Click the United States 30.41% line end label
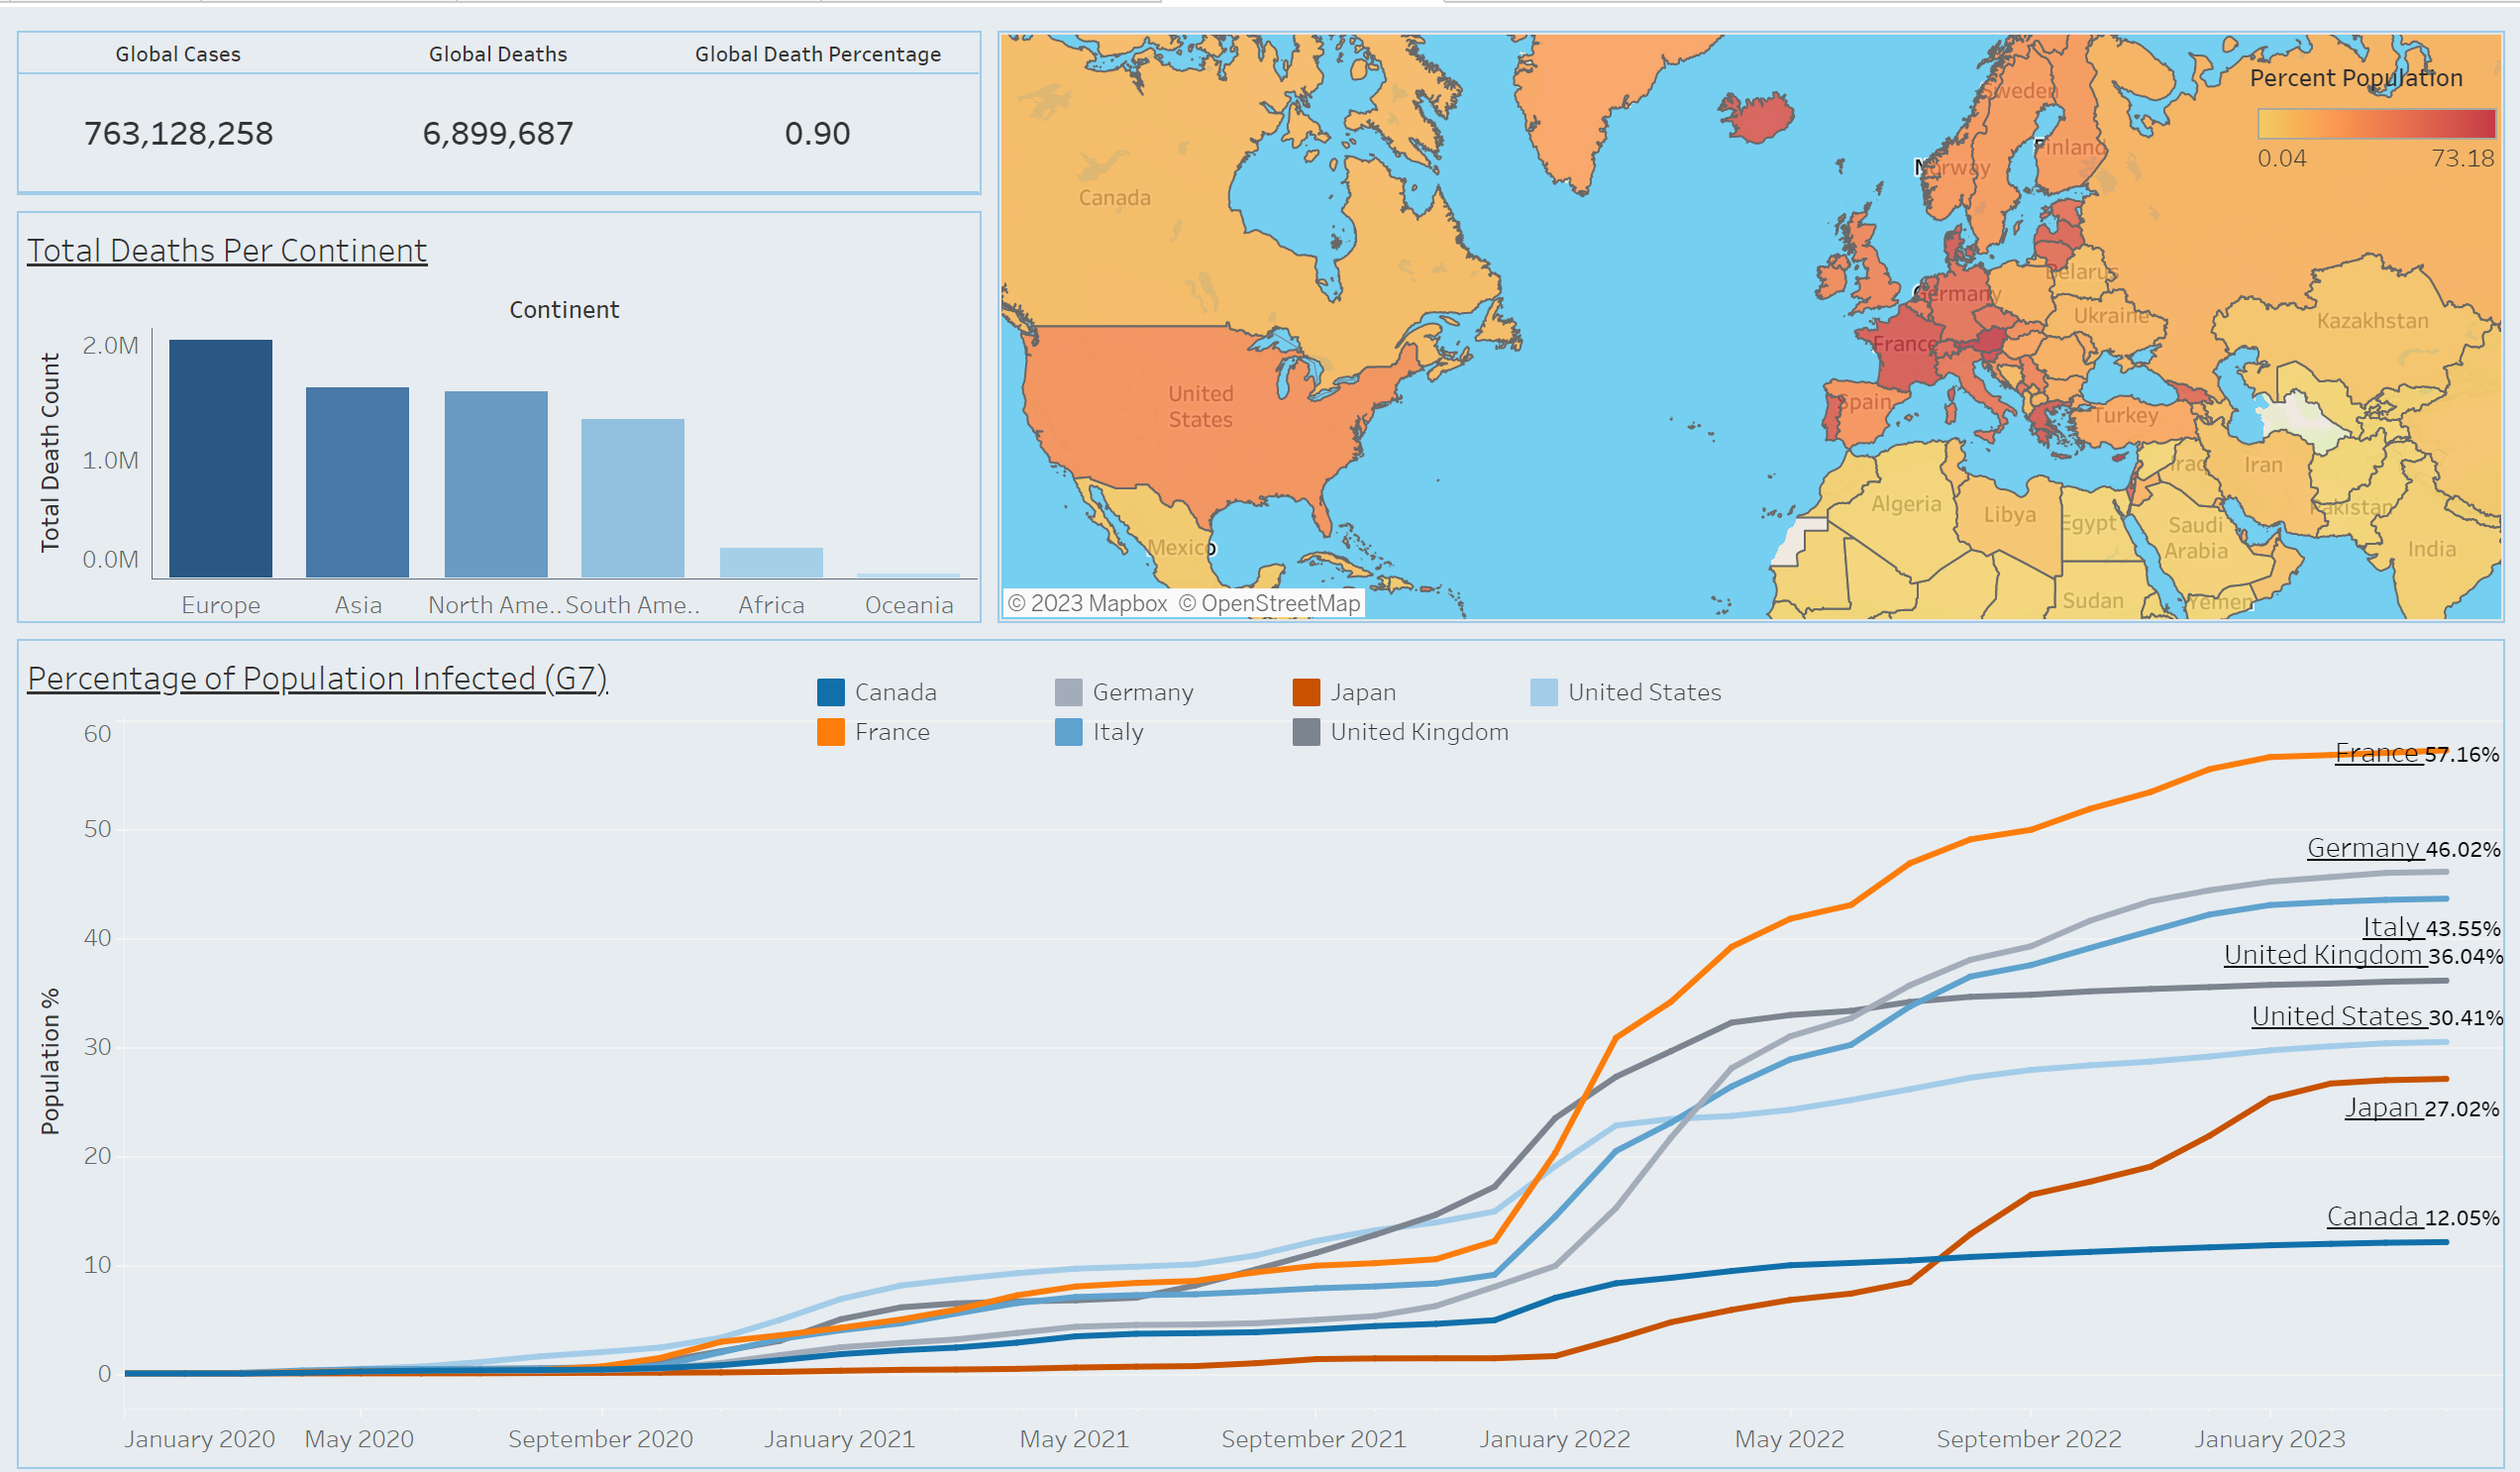The image size is (2520, 1472). [x=2377, y=1016]
